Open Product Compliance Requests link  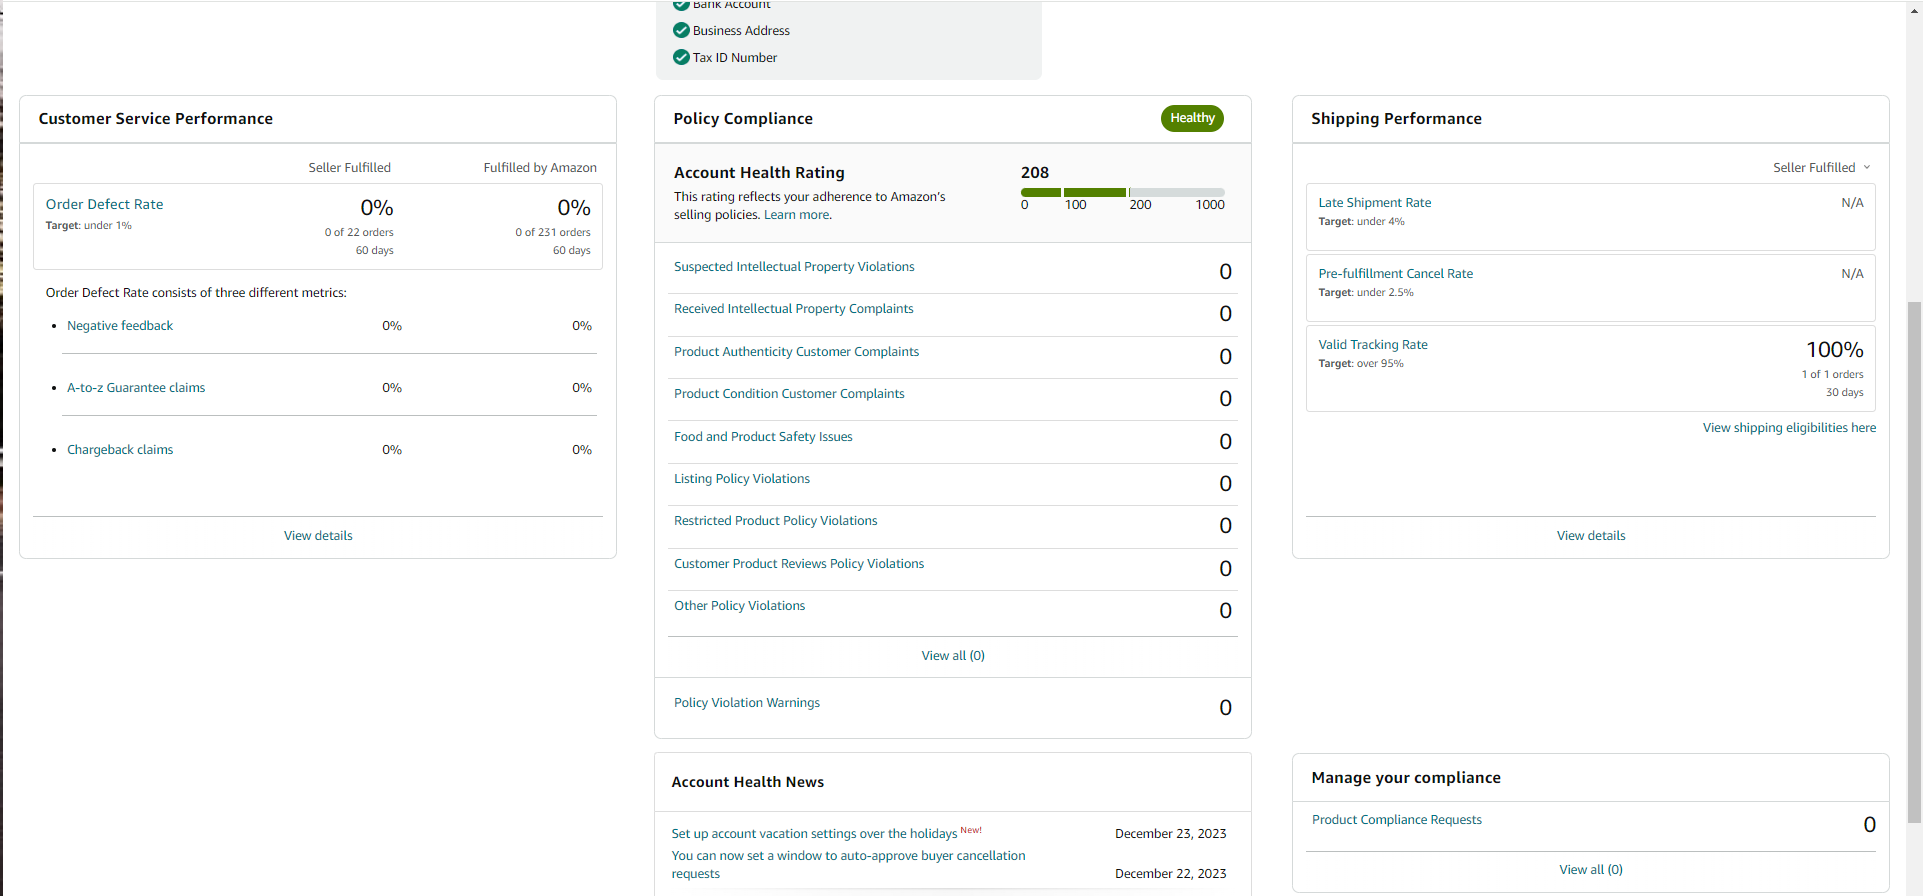click(1396, 820)
